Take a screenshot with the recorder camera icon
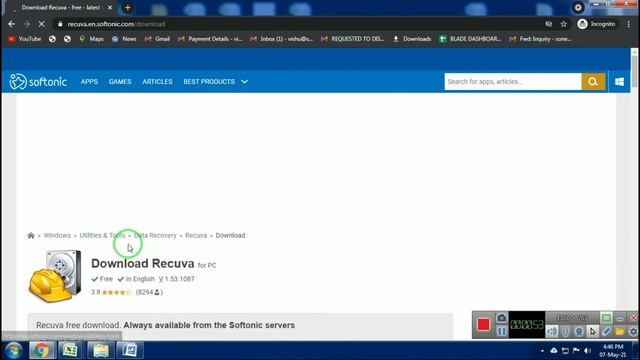 click(x=502, y=318)
